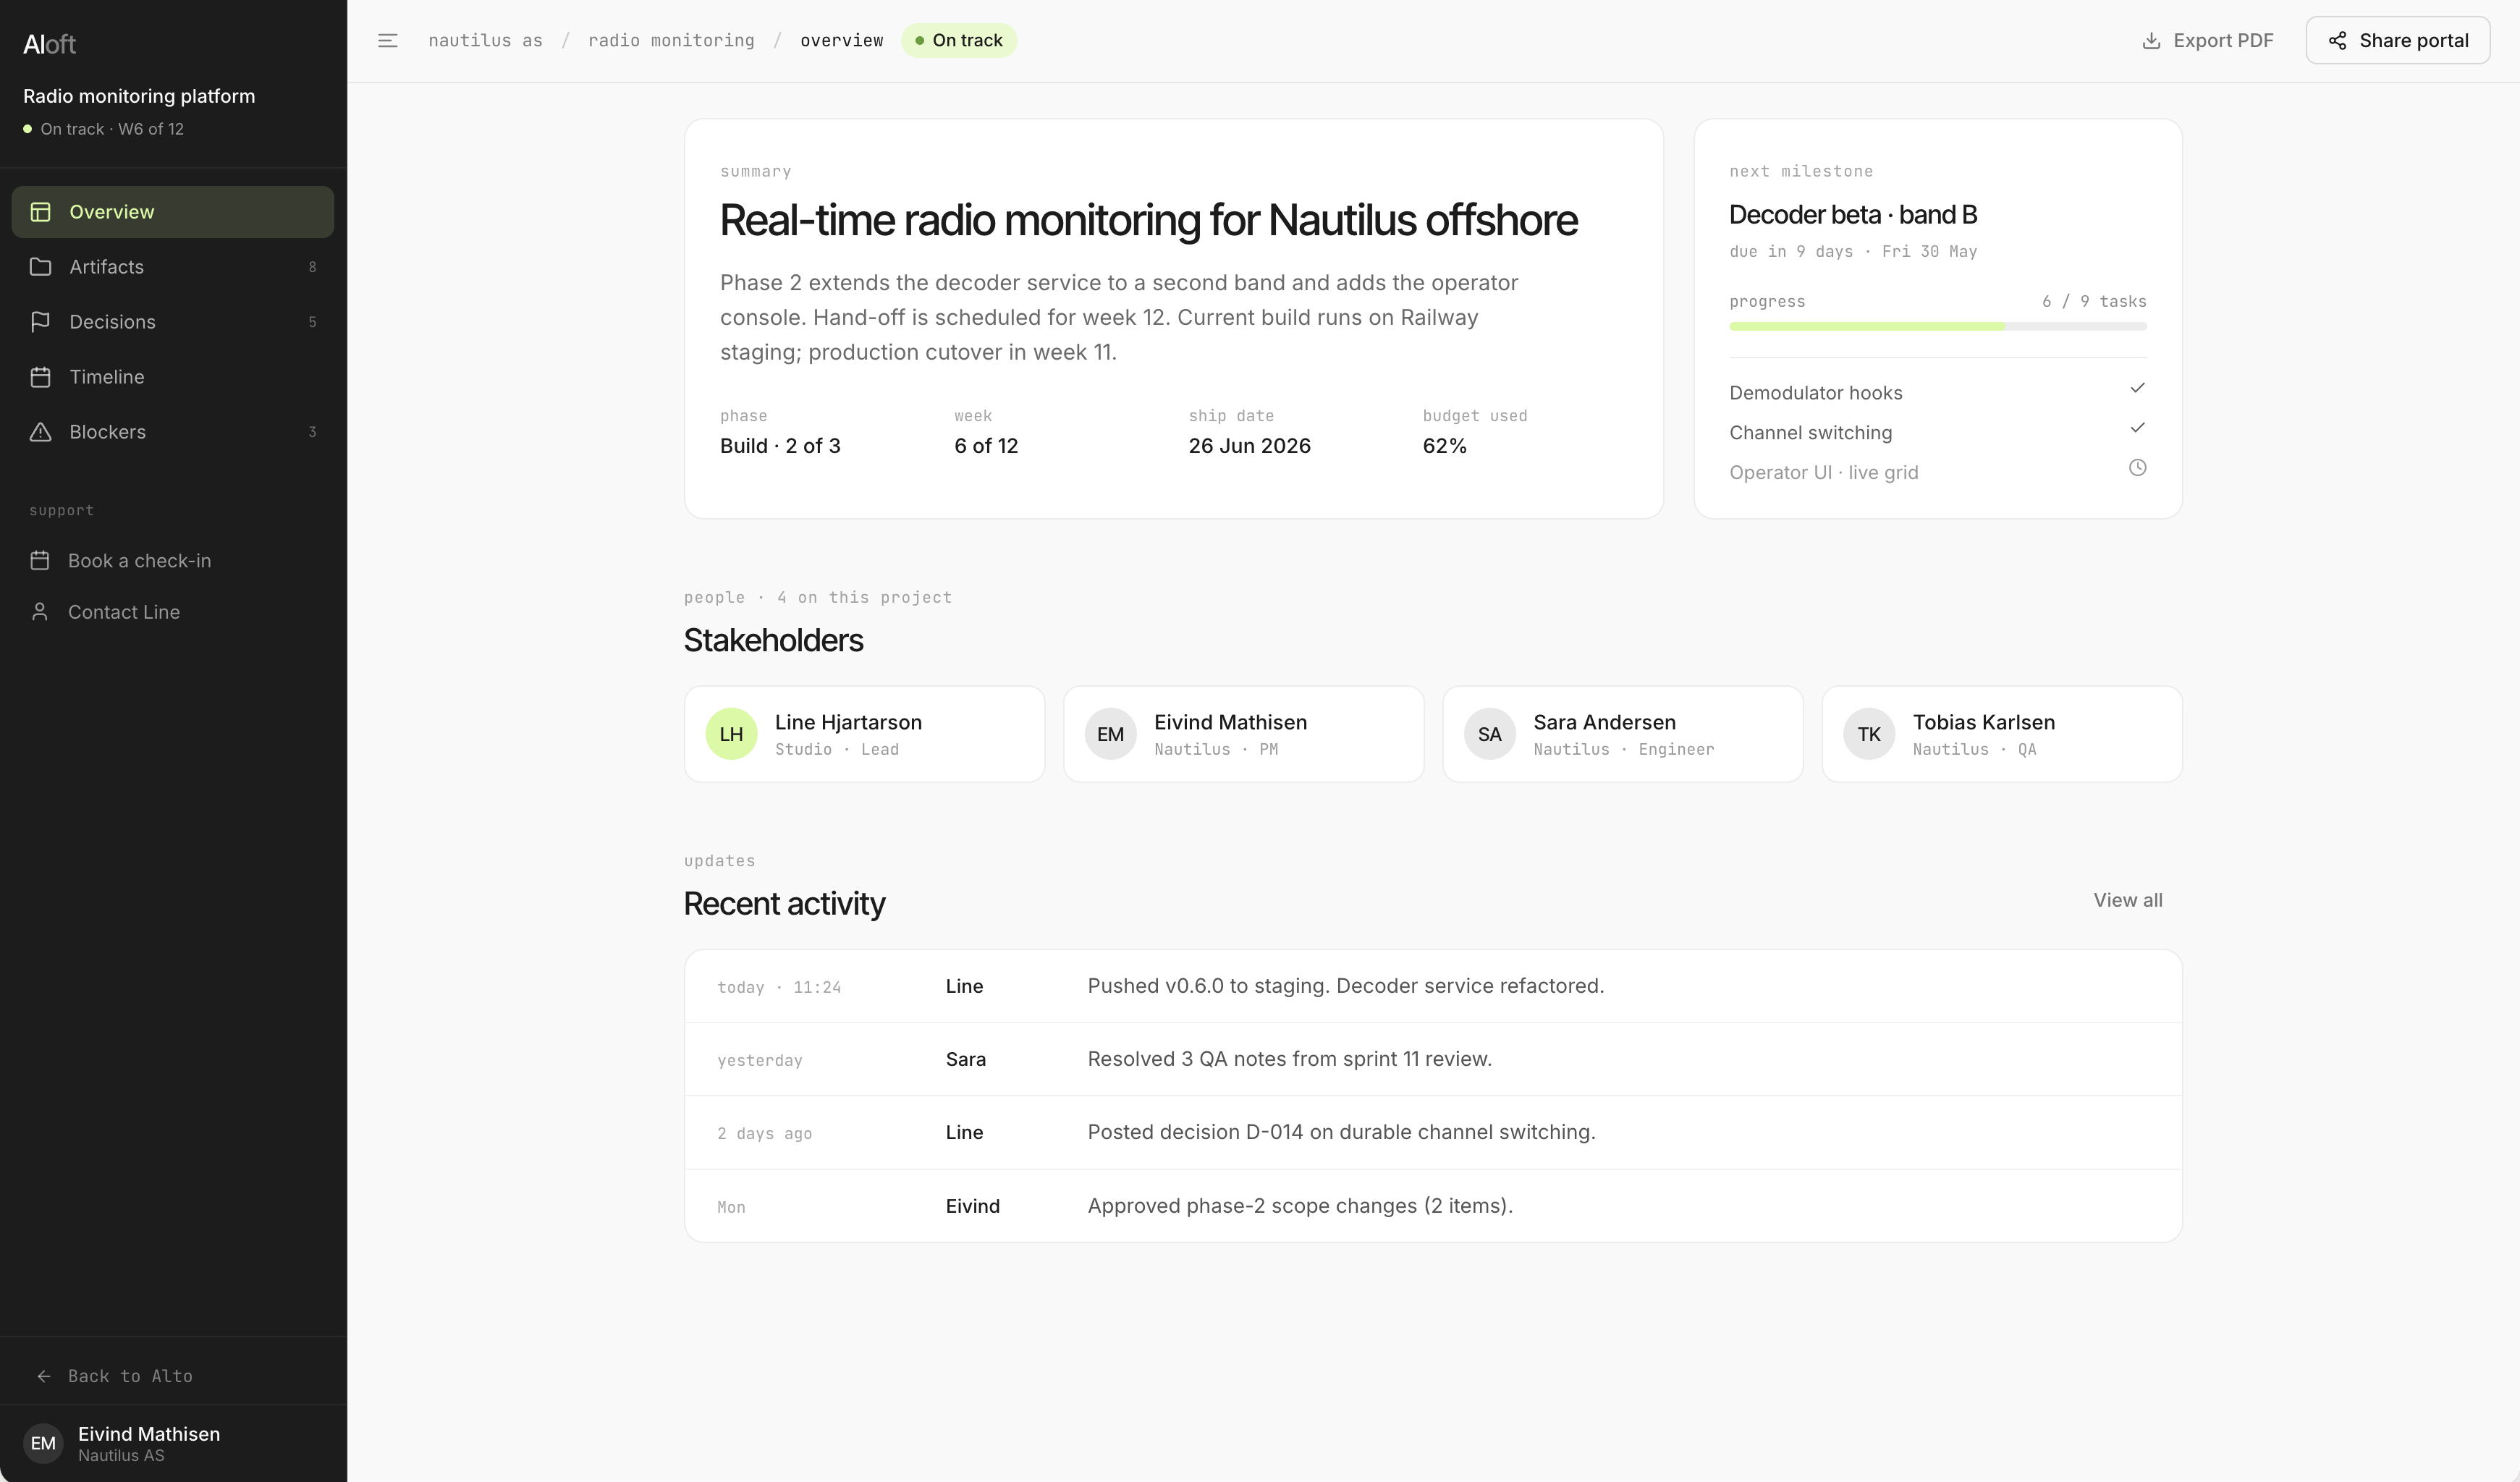The height and width of the screenshot is (1482, 2520).
Task: Click the Operator UI pending clock icon
Action: tap(2137, 468)
